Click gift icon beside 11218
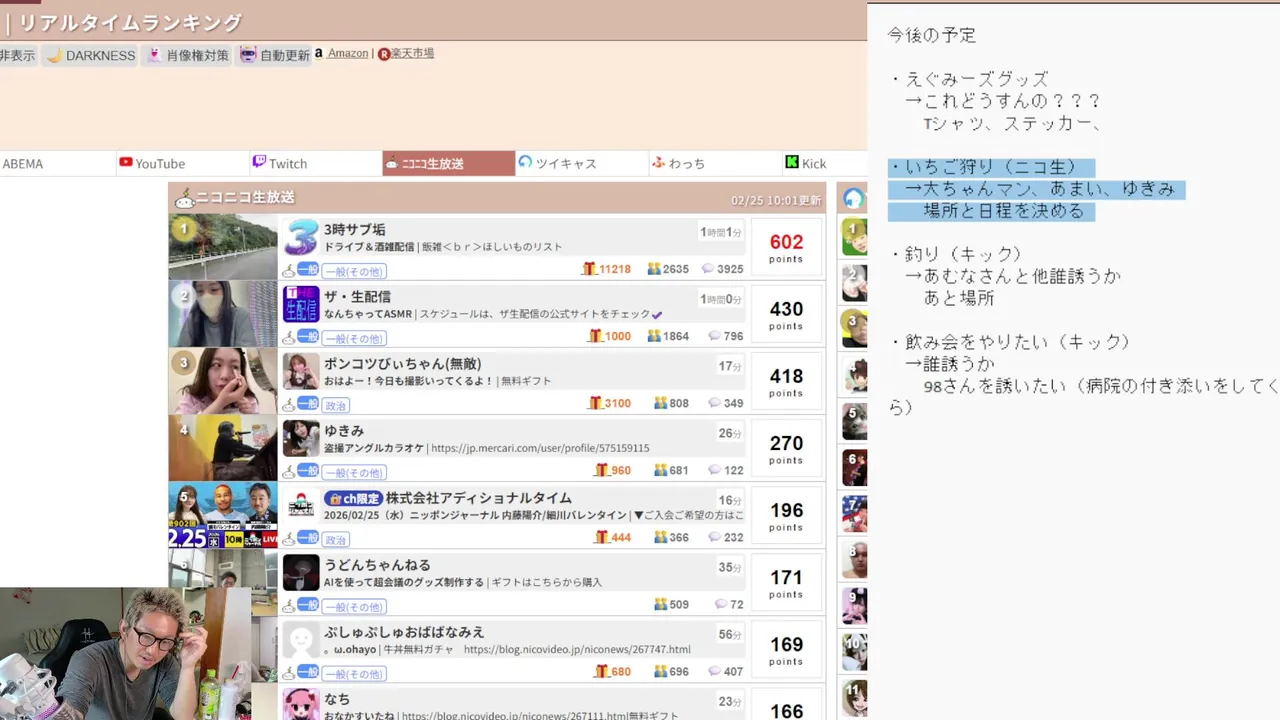This screenshot has width=1280, height=720. [x=590, y=269]
